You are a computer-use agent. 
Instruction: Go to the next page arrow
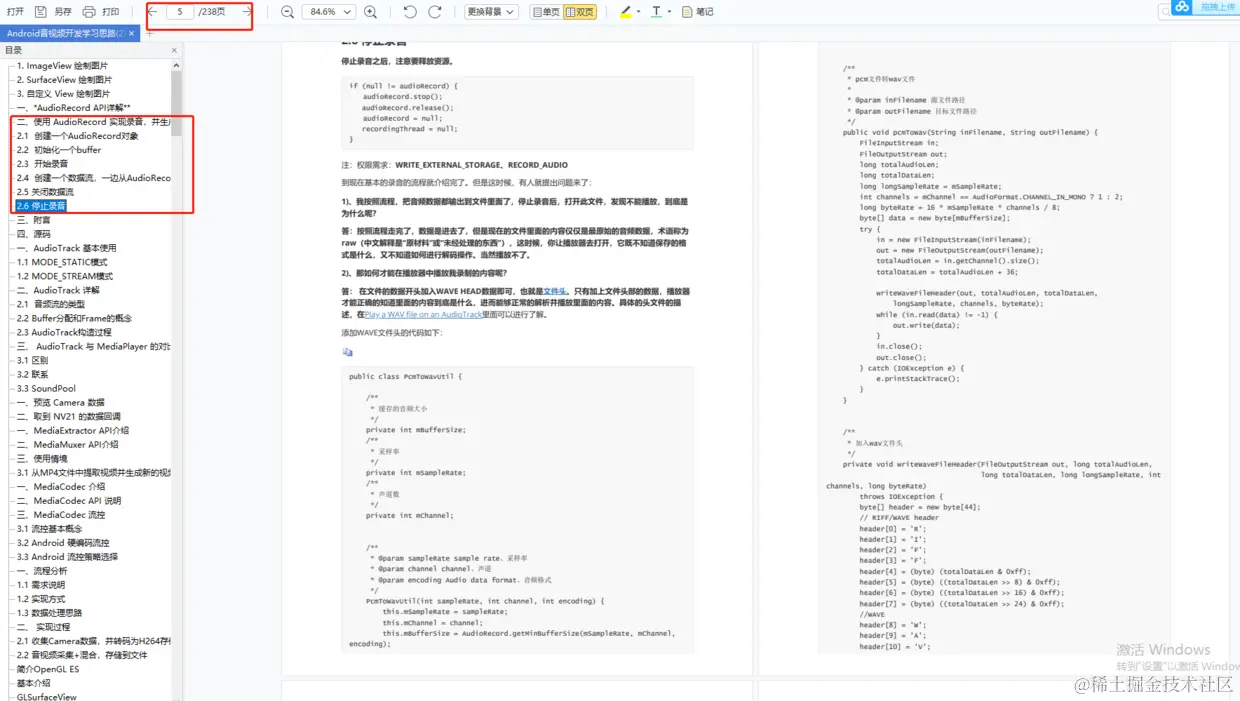pos(246,12)
